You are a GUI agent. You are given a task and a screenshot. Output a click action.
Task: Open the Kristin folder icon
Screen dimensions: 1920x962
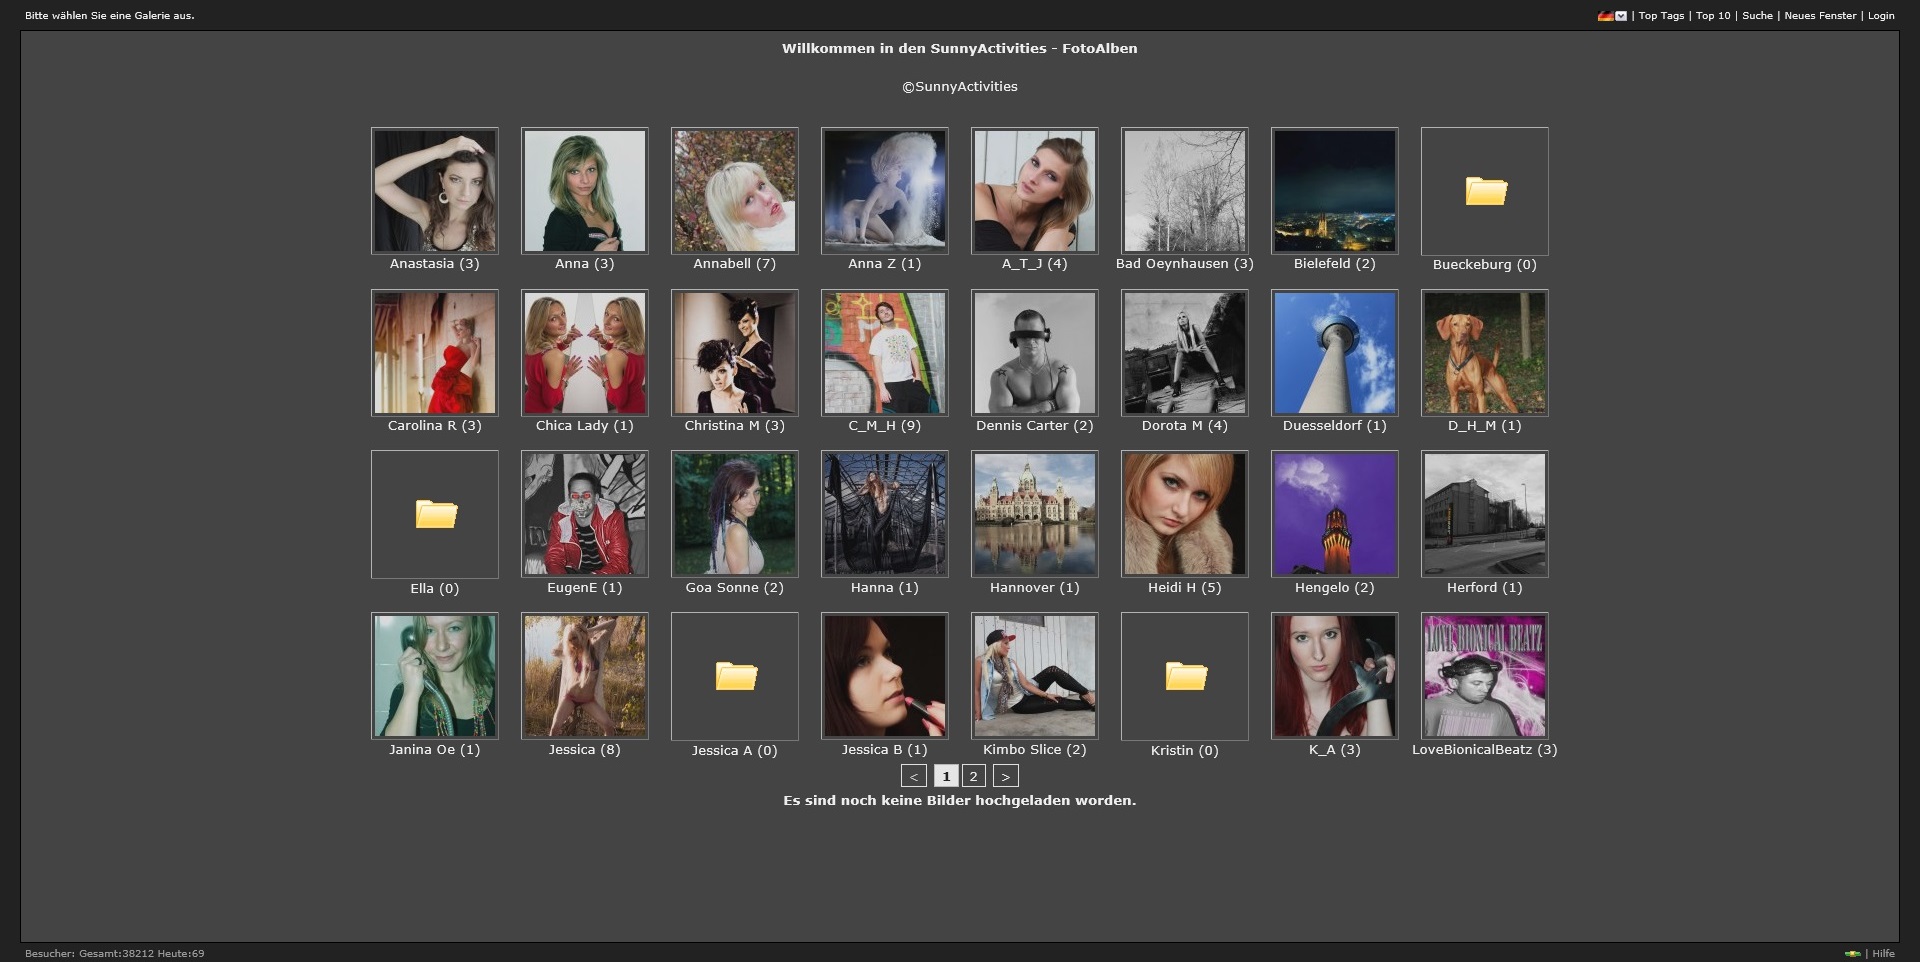(1185, 676)
